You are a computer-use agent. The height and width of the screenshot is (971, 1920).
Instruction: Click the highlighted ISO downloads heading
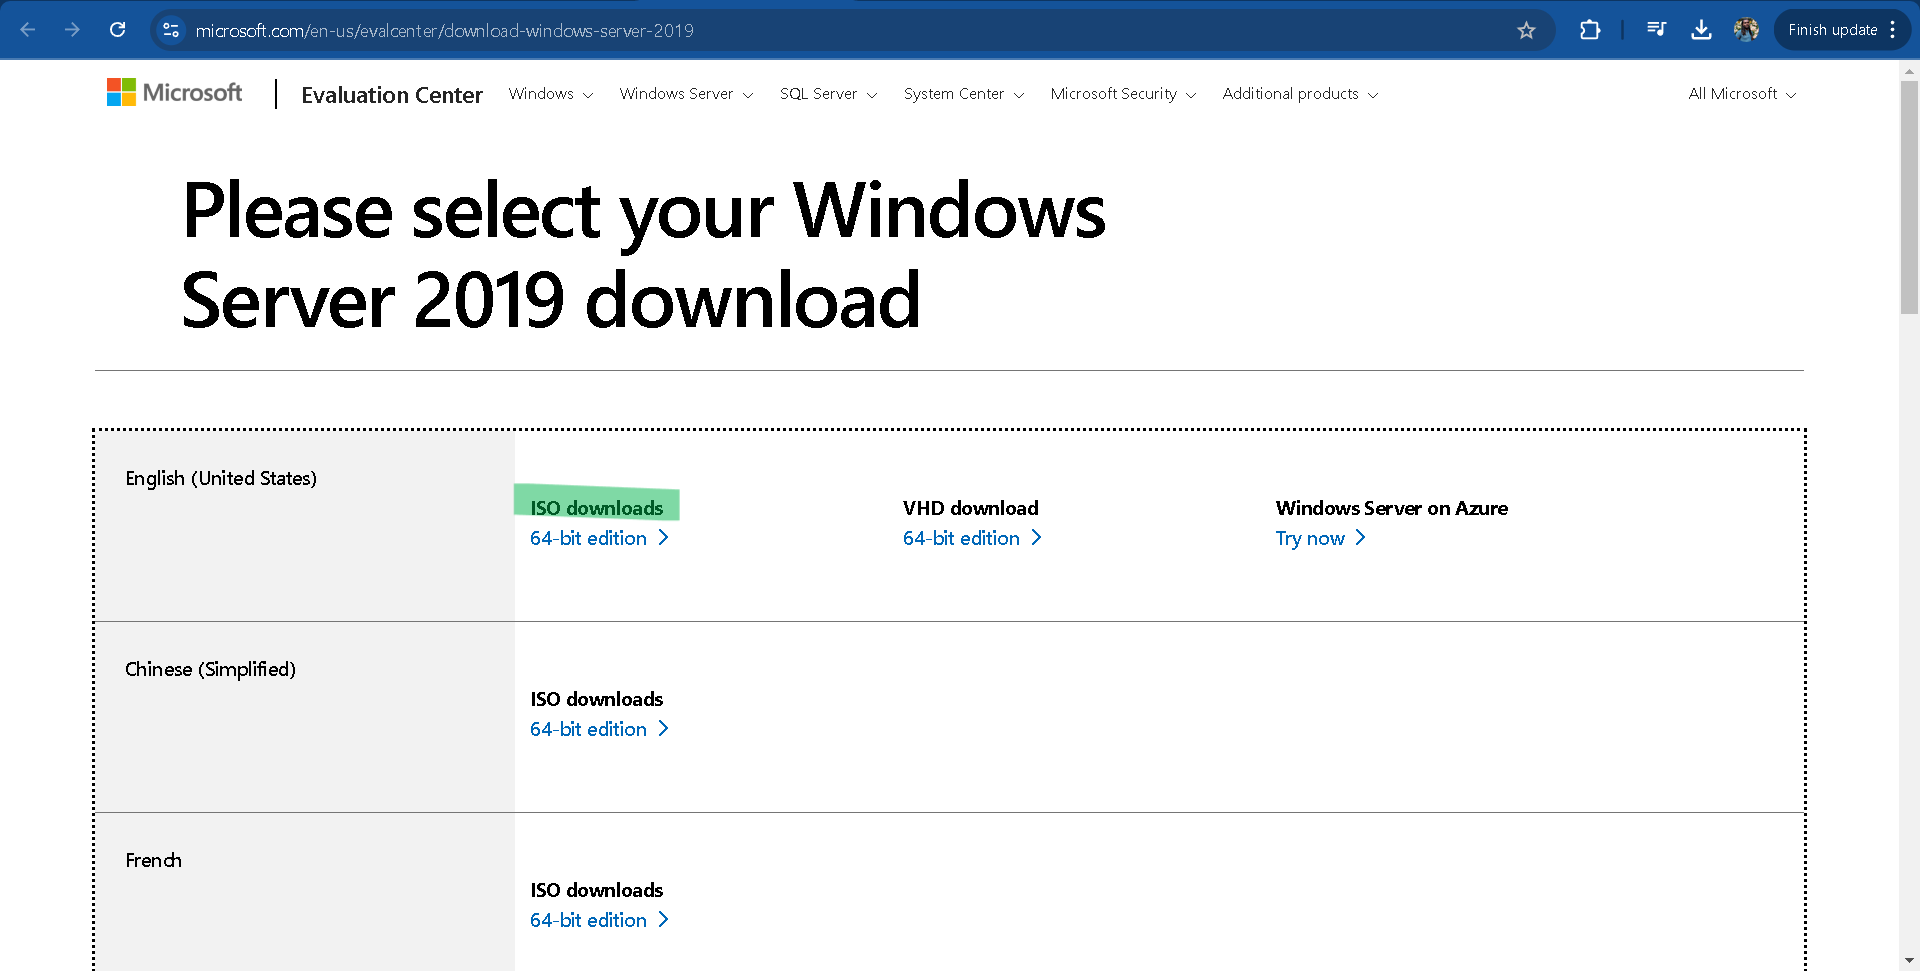pyautogui.click(x=597, y=508)
